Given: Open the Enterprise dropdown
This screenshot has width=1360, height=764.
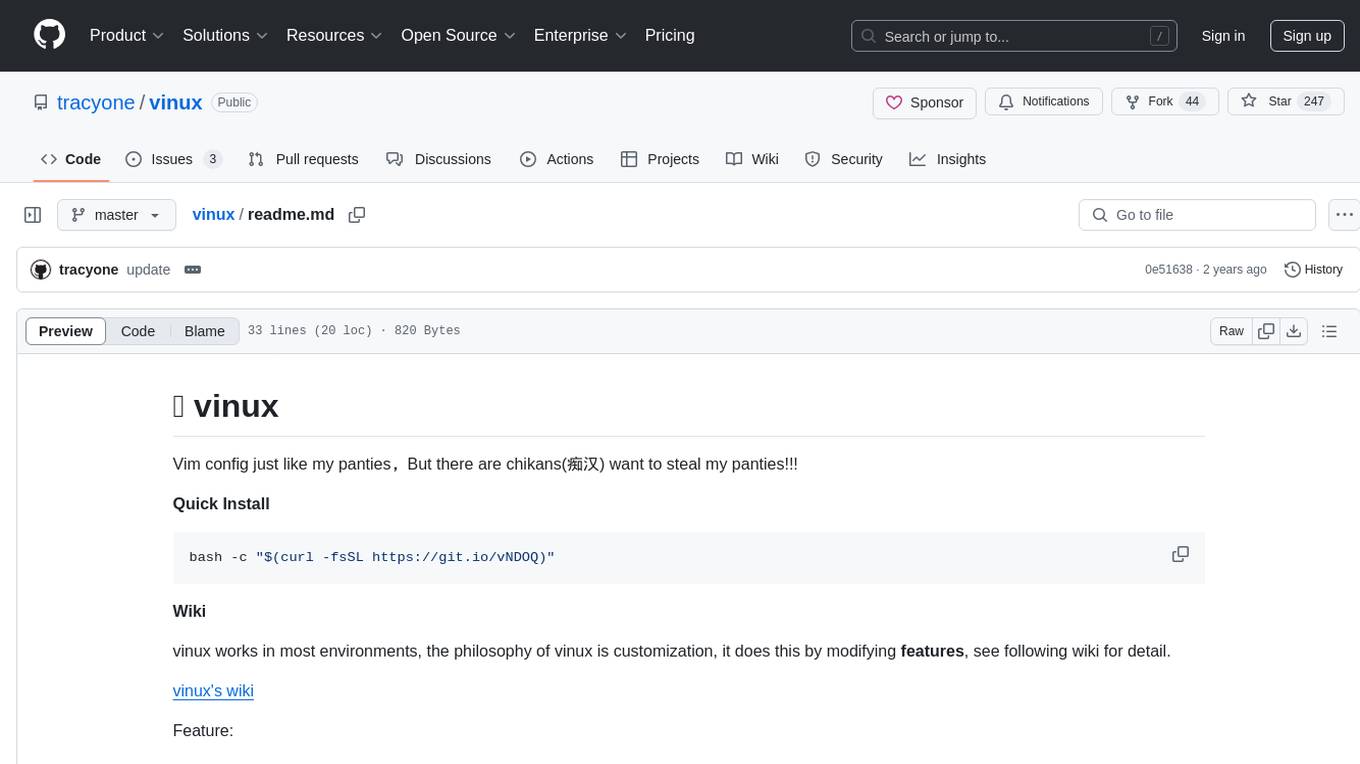Looking at the screenshot, I should click(x=580, y=35).
